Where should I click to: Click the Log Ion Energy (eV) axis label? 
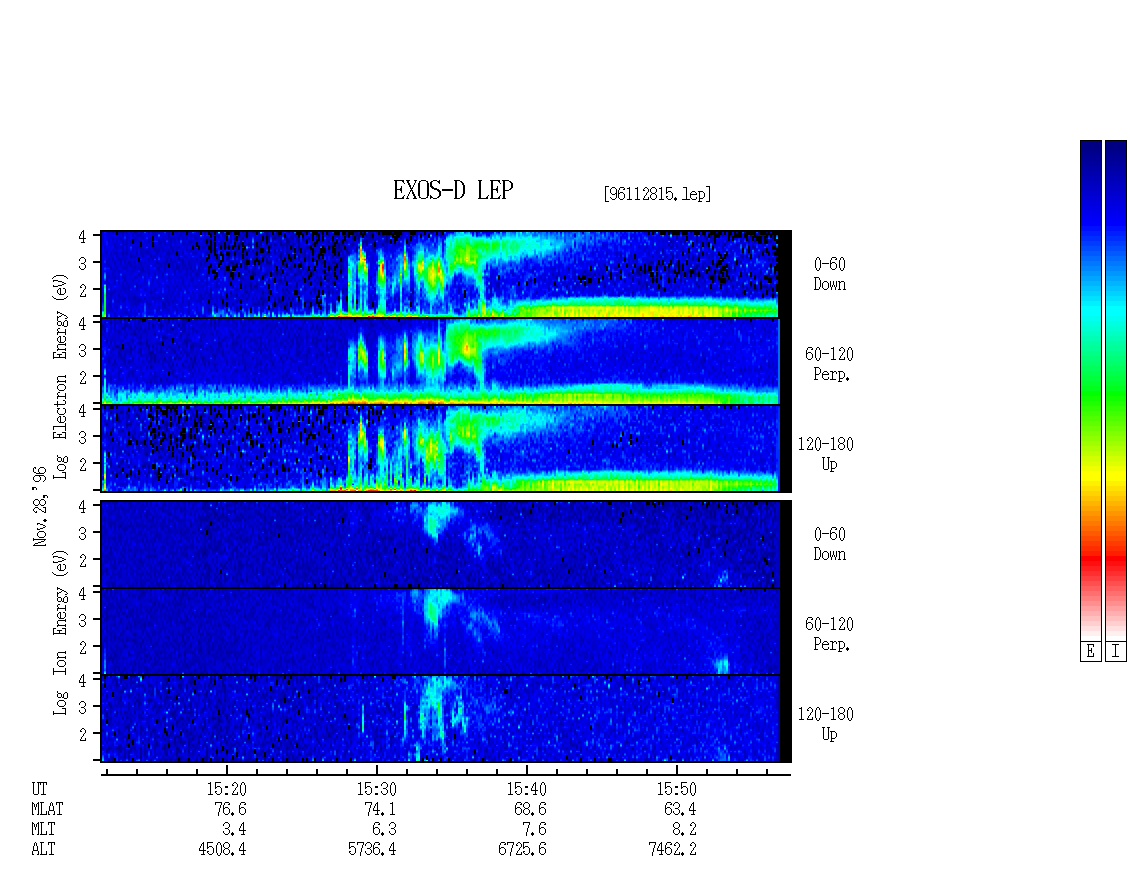(x=61, y=633)
